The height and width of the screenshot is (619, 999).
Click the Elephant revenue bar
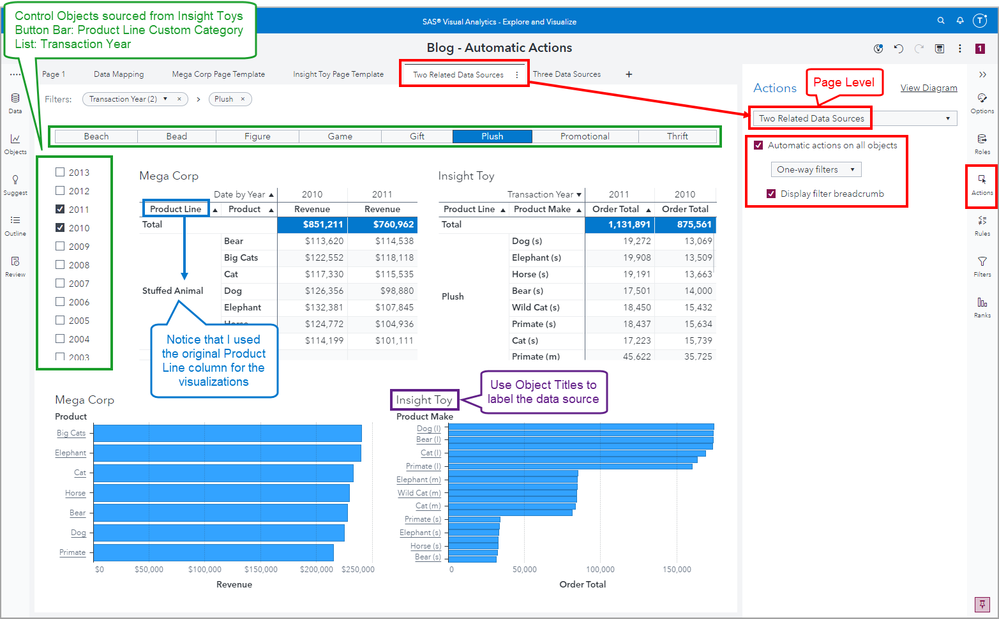pos(227,453)
